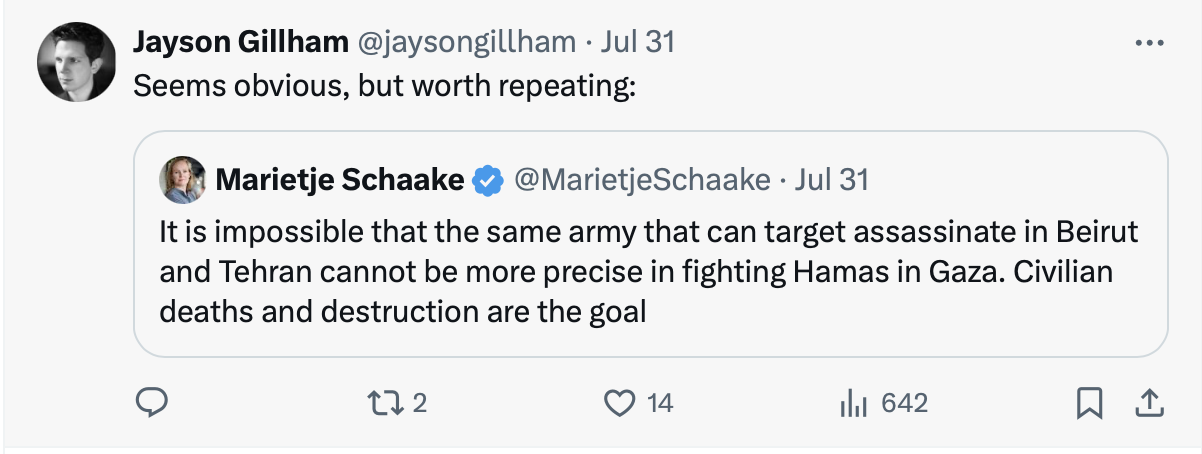This screenshot has width=1202, height=454.
Task: Click the reply speech bubble icon
Action: [150, 403]
